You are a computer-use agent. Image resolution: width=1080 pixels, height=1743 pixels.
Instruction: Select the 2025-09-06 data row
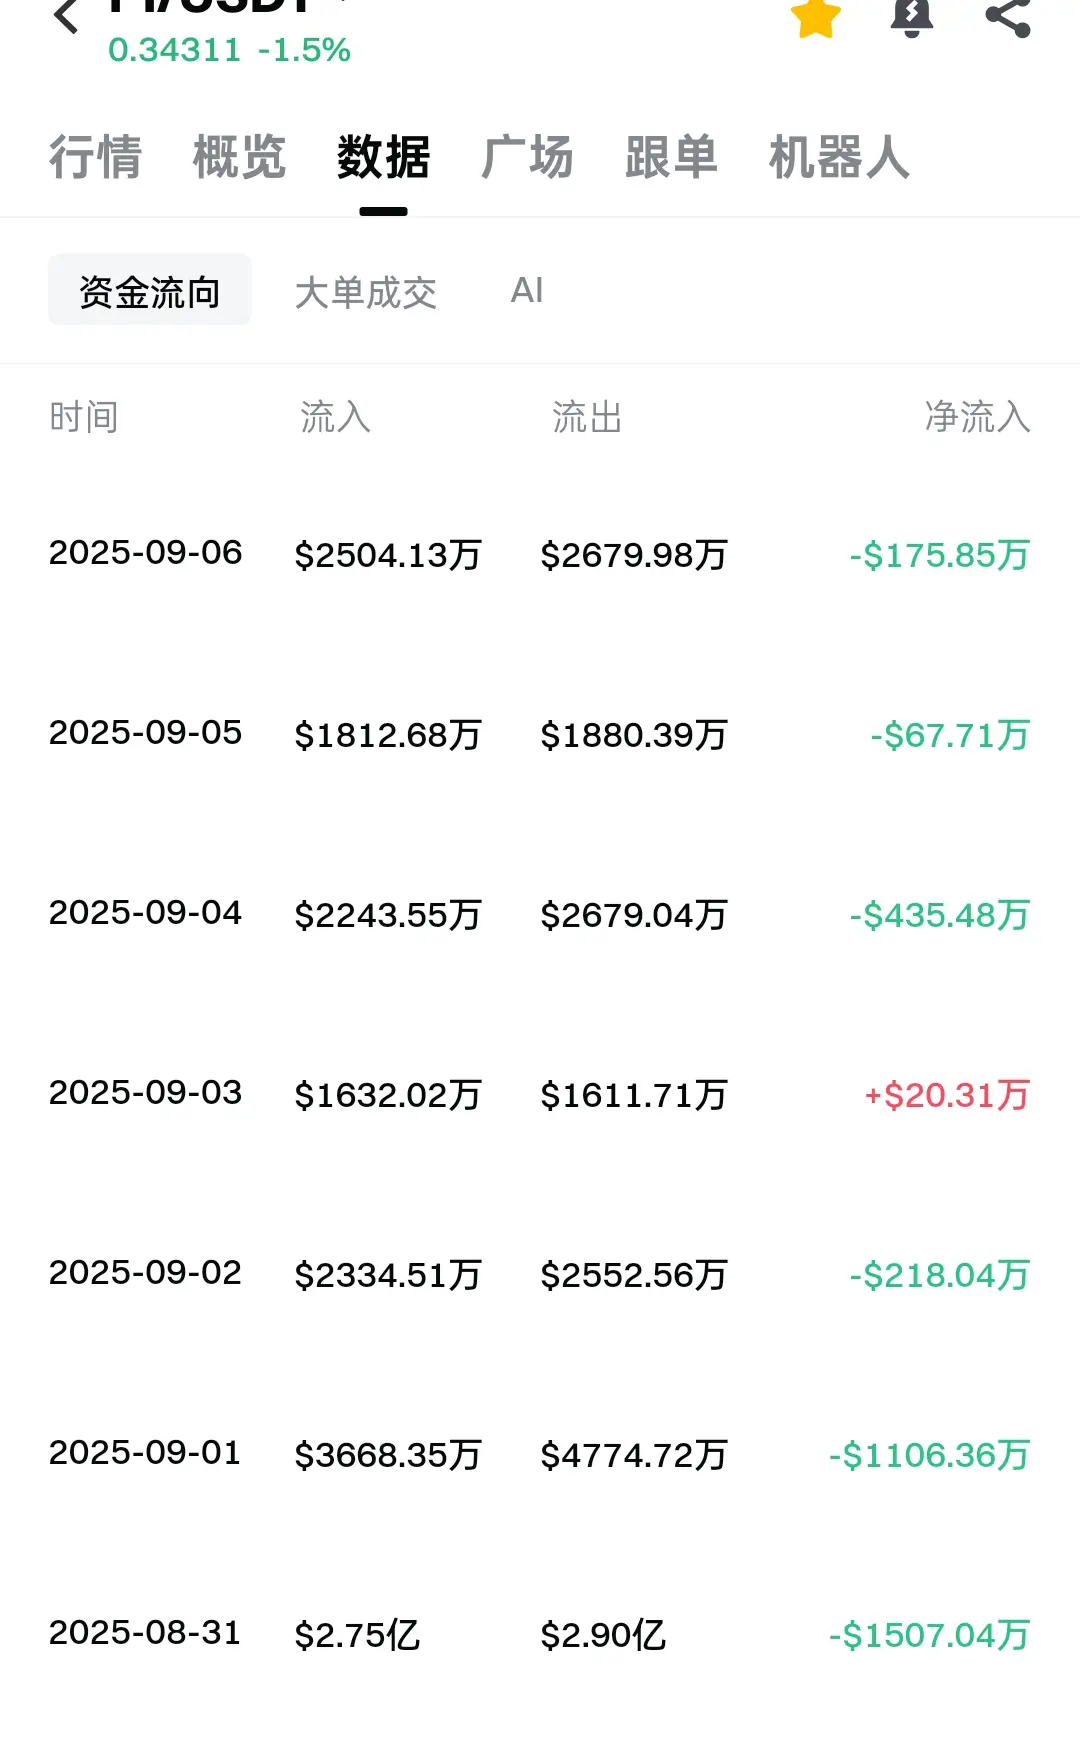pyautogui.click(x=540, y=554)
